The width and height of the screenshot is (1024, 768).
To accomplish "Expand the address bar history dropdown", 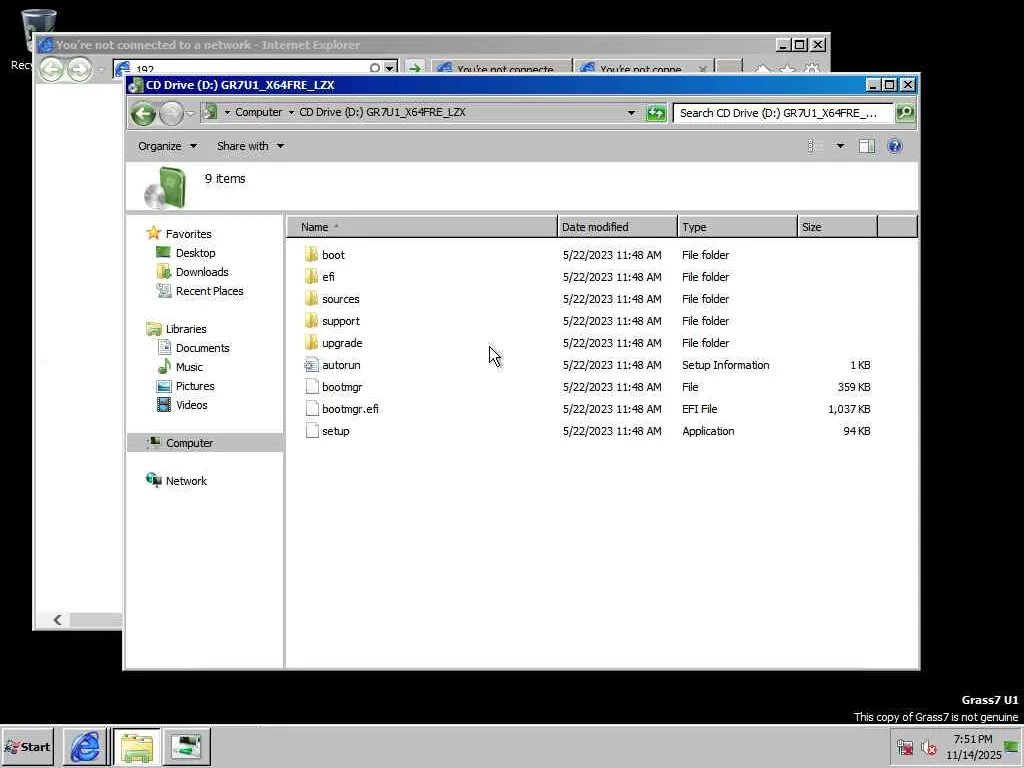I will click(632, 113).
